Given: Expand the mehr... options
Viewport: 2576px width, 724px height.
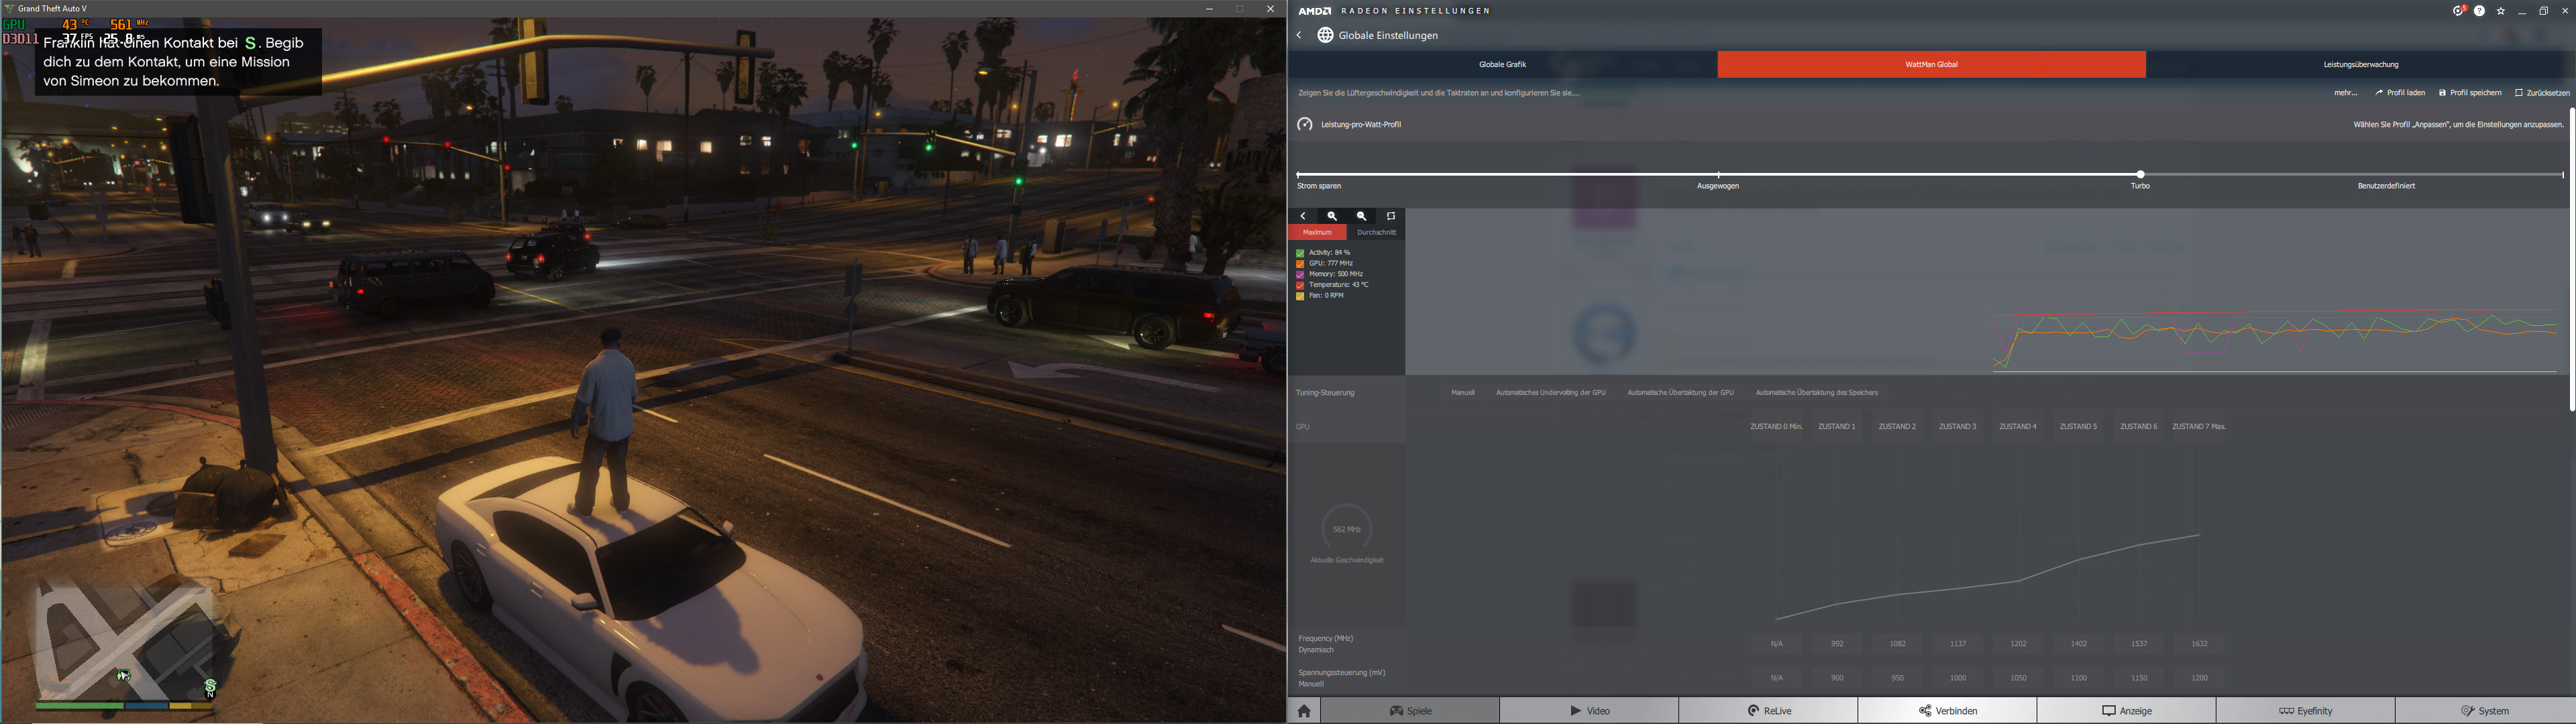Looking at the screenshot, I should pos(2345,93).
